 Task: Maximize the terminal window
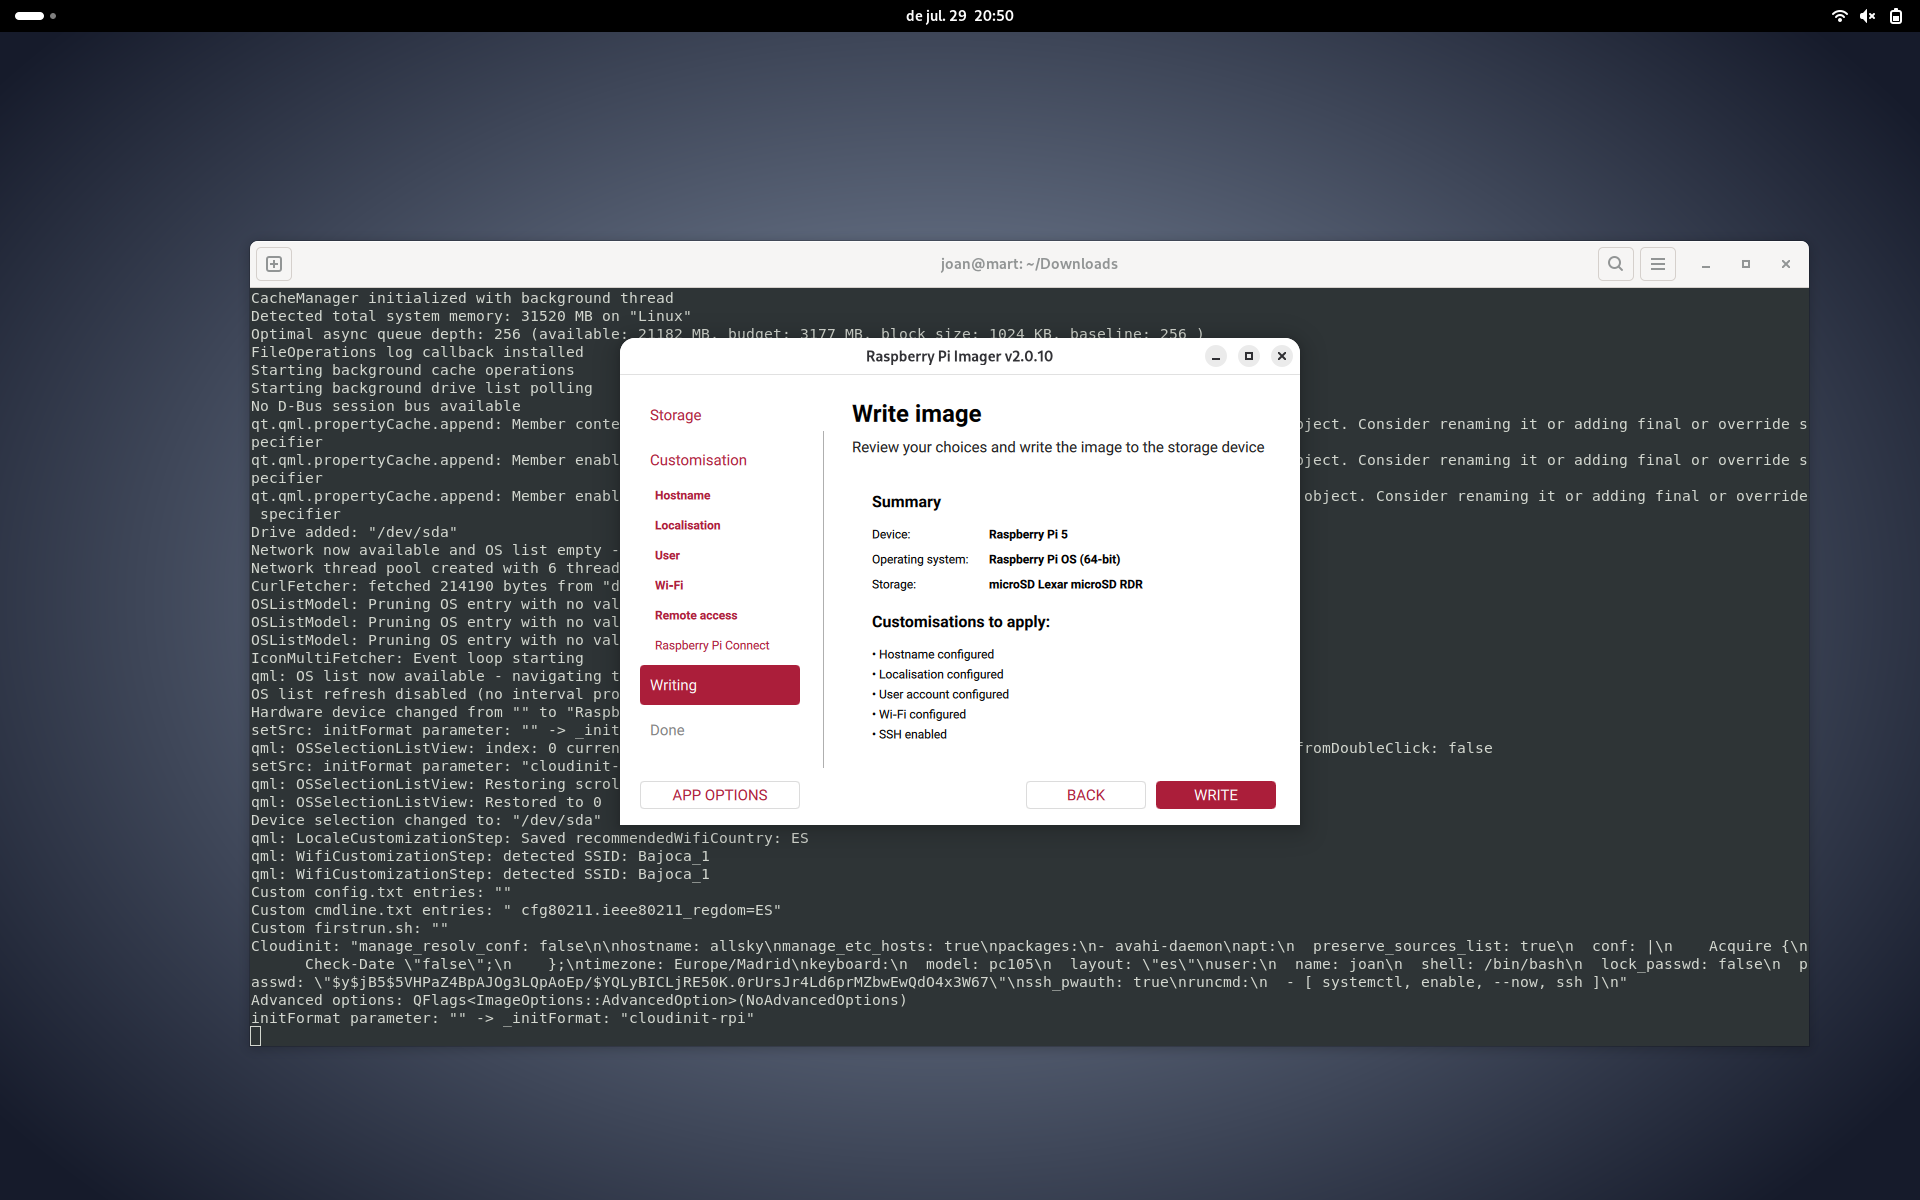1746,264
